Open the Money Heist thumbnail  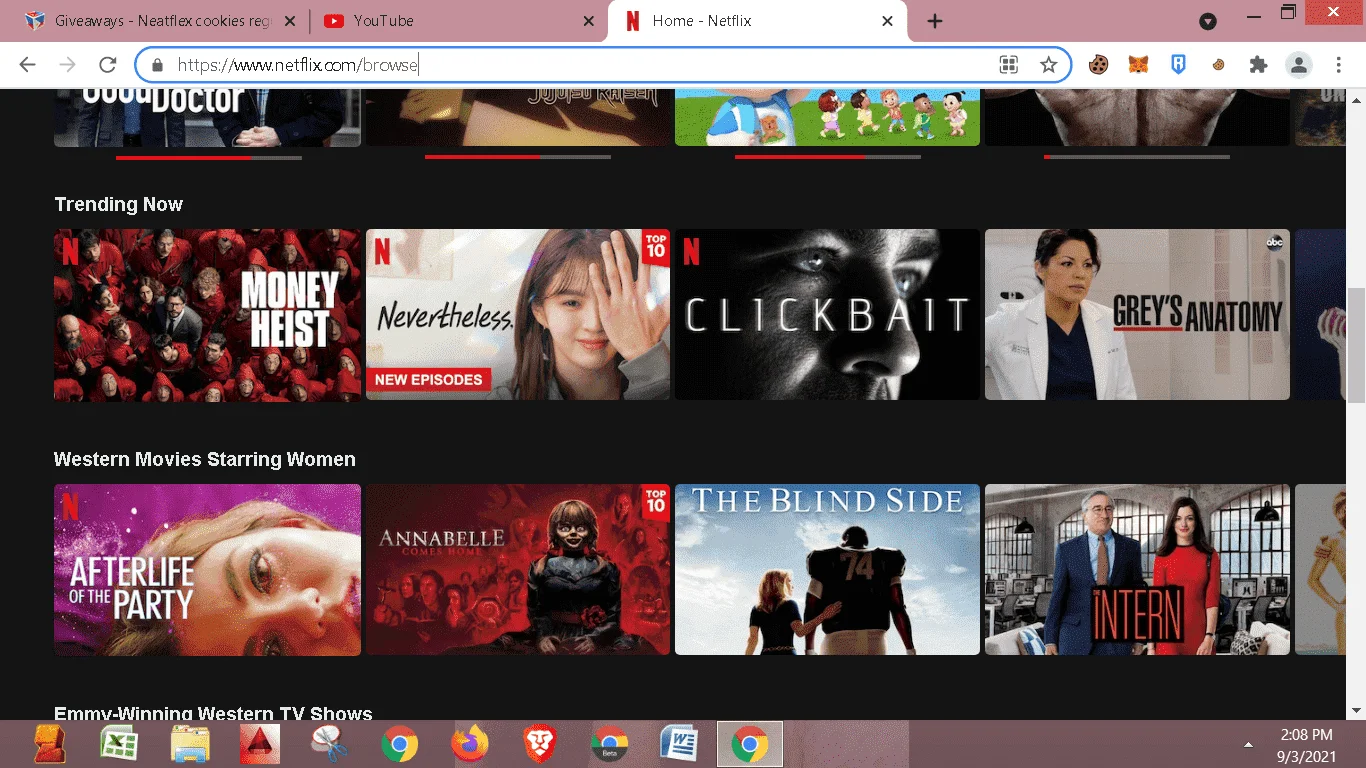pos(207,315)
